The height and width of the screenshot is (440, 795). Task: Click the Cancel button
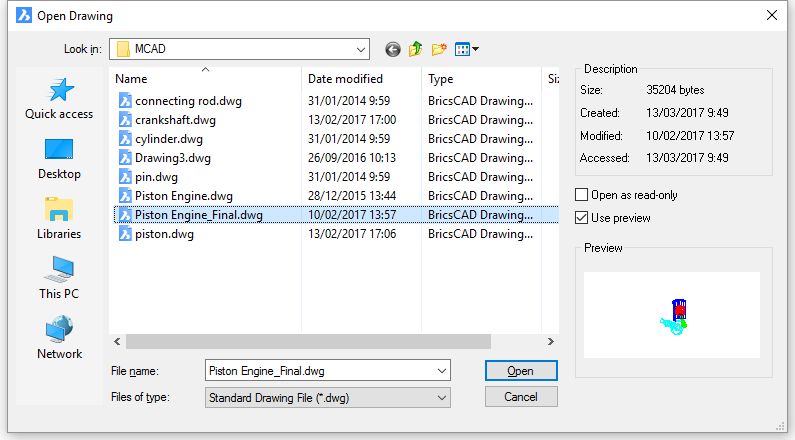tap(521, 397)
